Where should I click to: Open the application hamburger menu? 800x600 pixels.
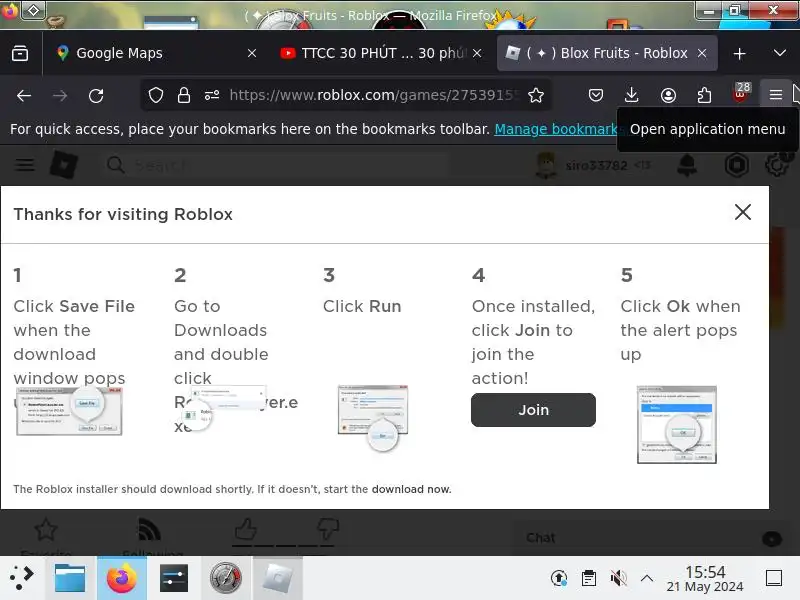pos(776,95)
